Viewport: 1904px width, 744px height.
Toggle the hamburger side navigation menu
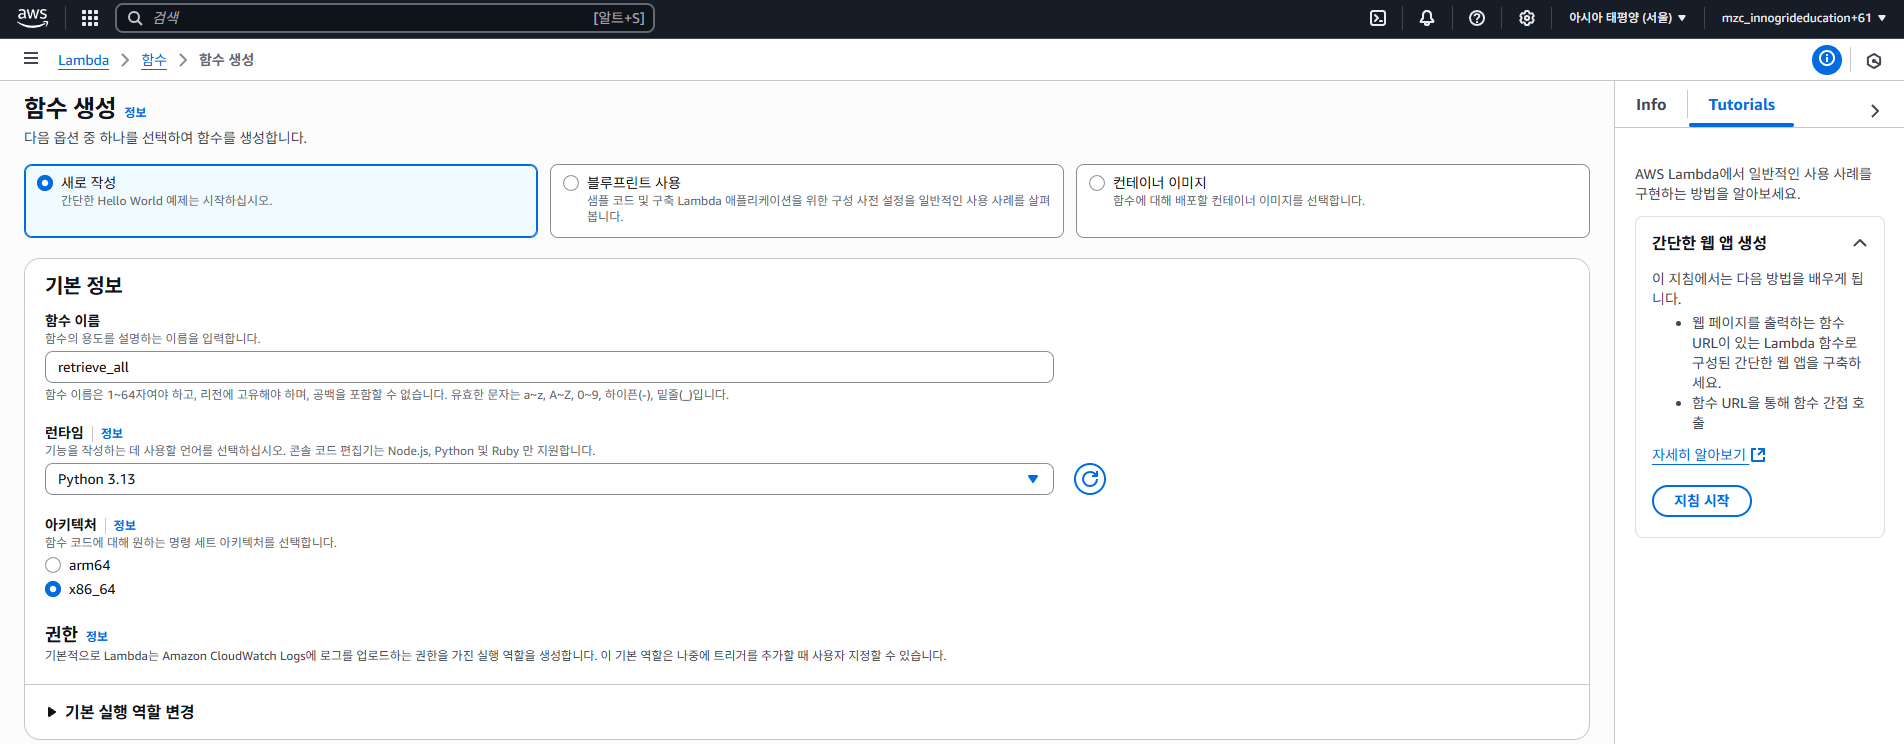pos(31,59)
